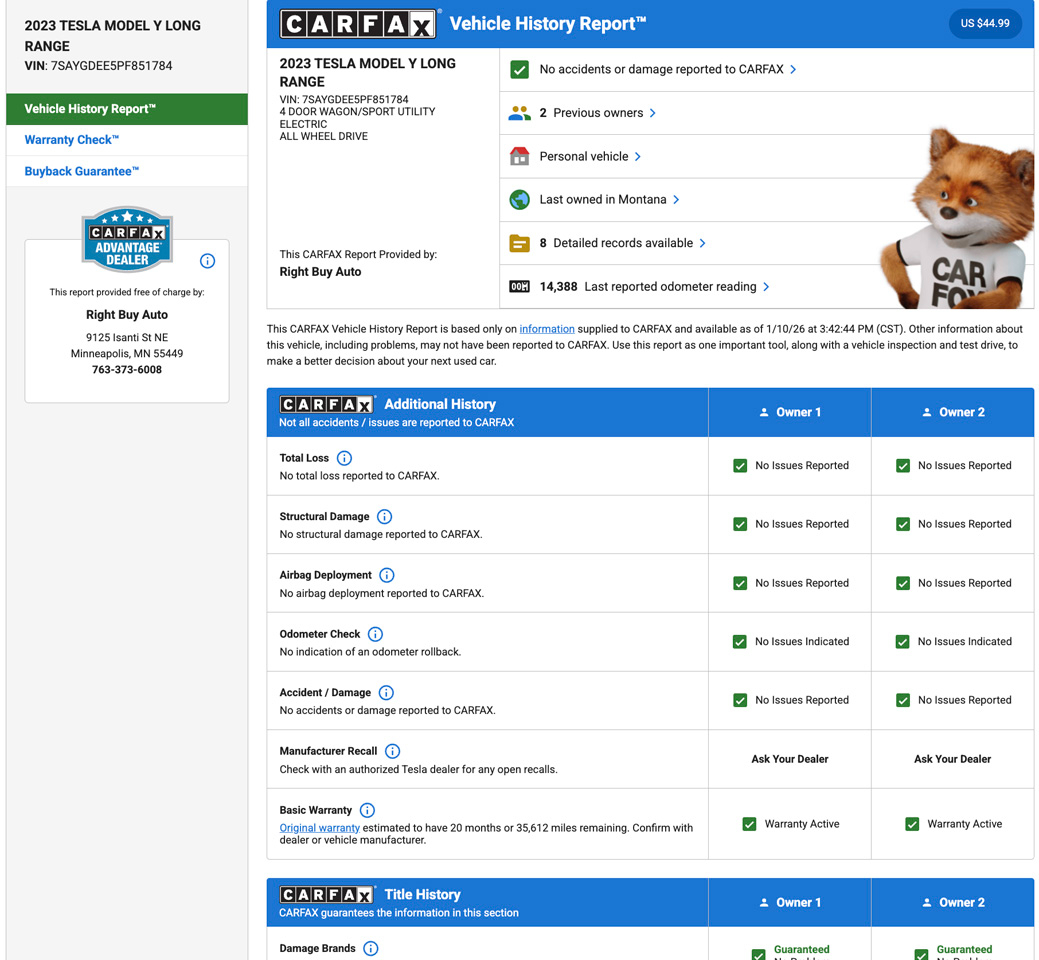The image size is (1039, 960).
Task: Open the Manufacturer Recall info icon
Action: [392, 751]
